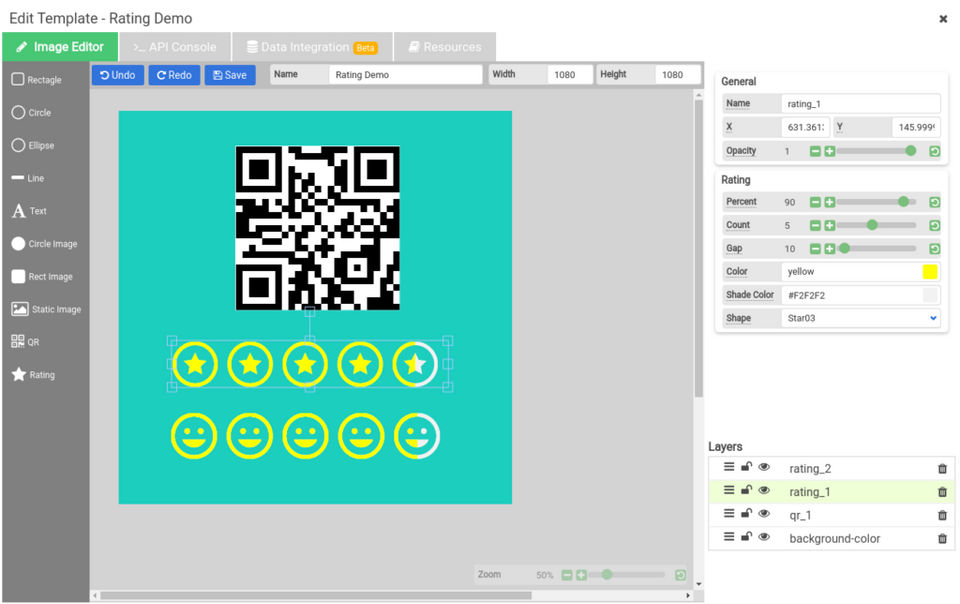This screenshot has height=604, width=960.
Task: Select the Ellipse shape tool
Action: (33, 146)
